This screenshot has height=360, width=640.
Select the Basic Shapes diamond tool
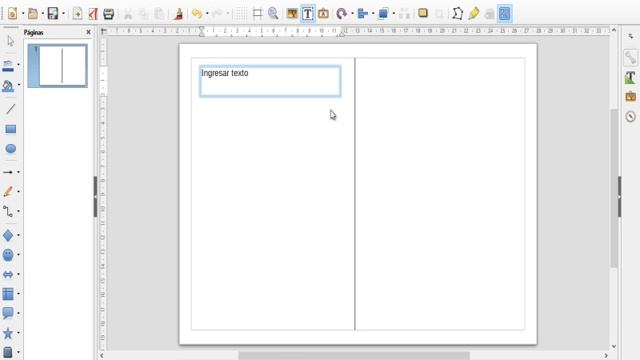(8, 235)
